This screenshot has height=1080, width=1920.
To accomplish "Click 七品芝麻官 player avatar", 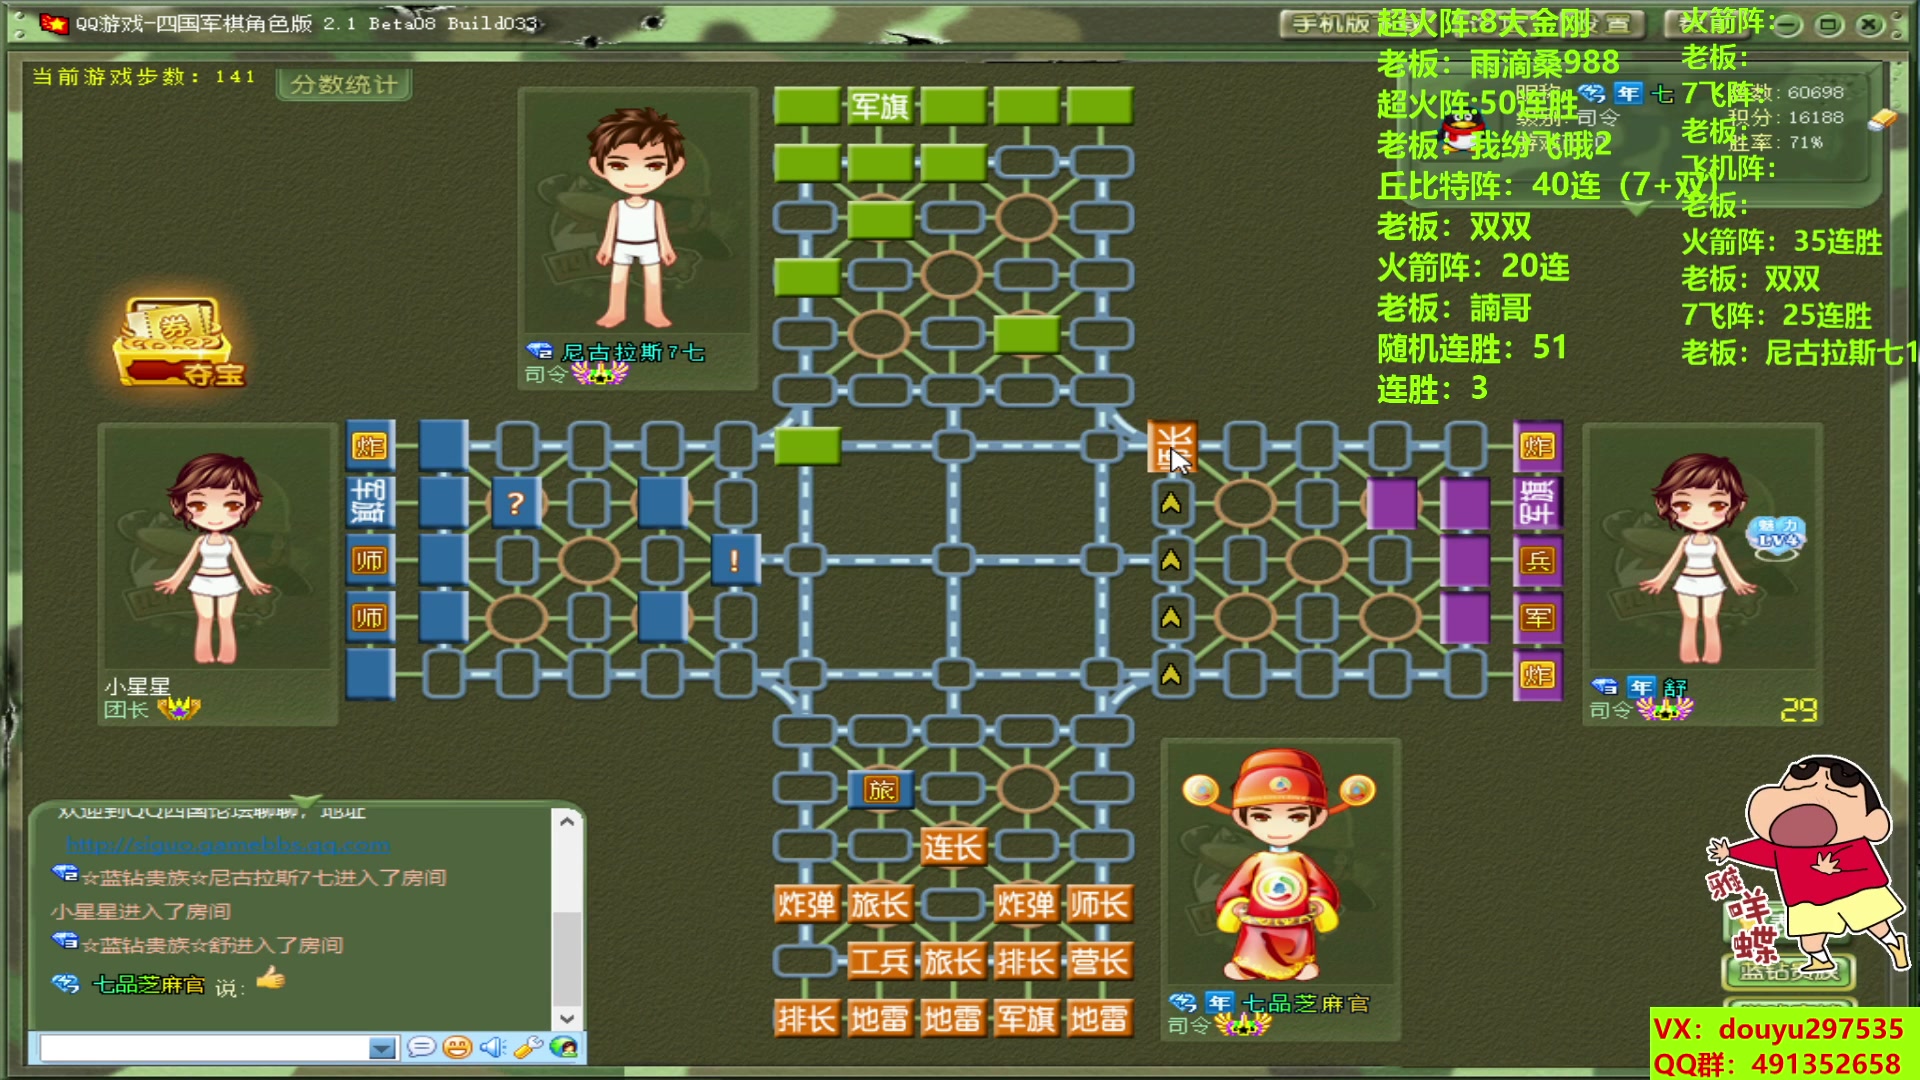I will pyautogui.click(x=1280, y=865).
